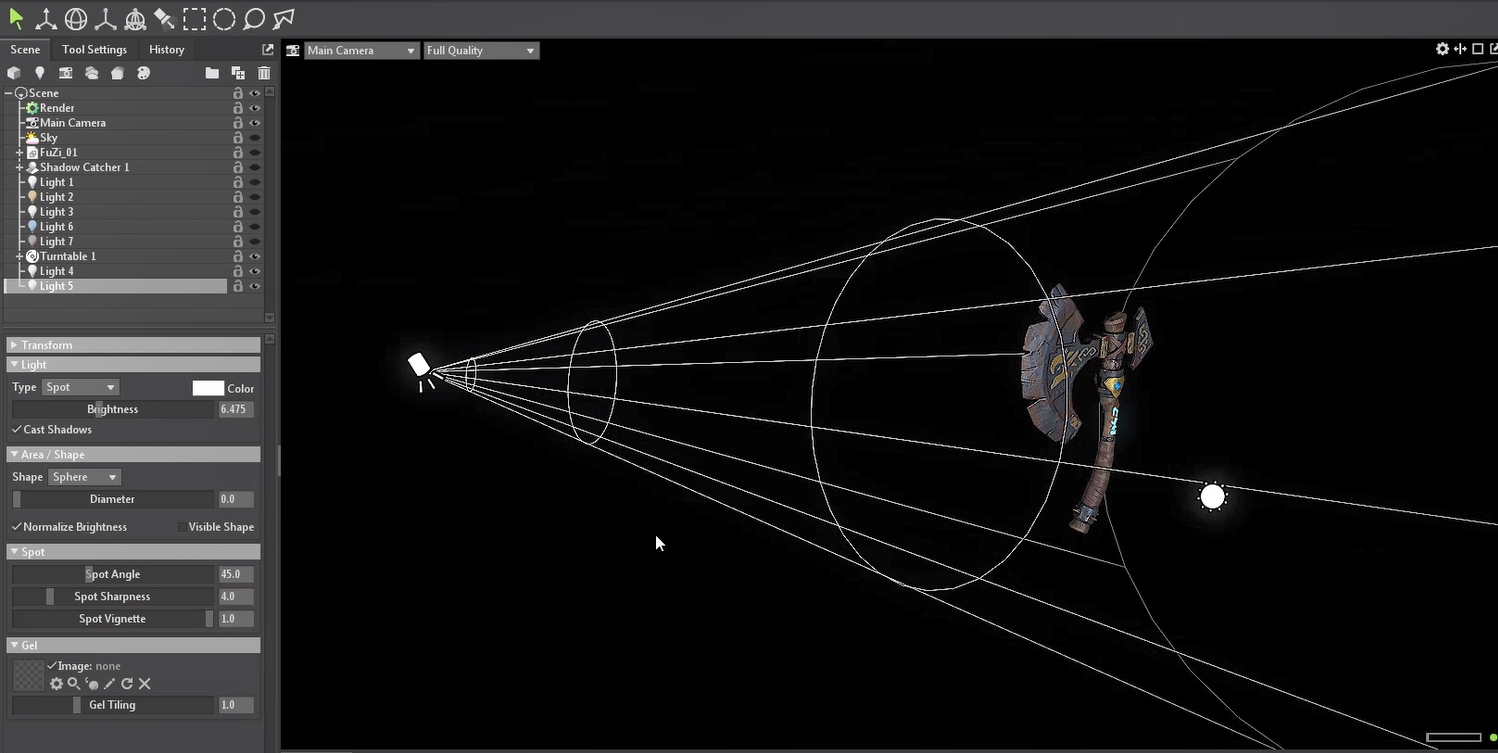Open viewport settings gear icon
Screen dimensions: 1498x753
click(1442, 49)
